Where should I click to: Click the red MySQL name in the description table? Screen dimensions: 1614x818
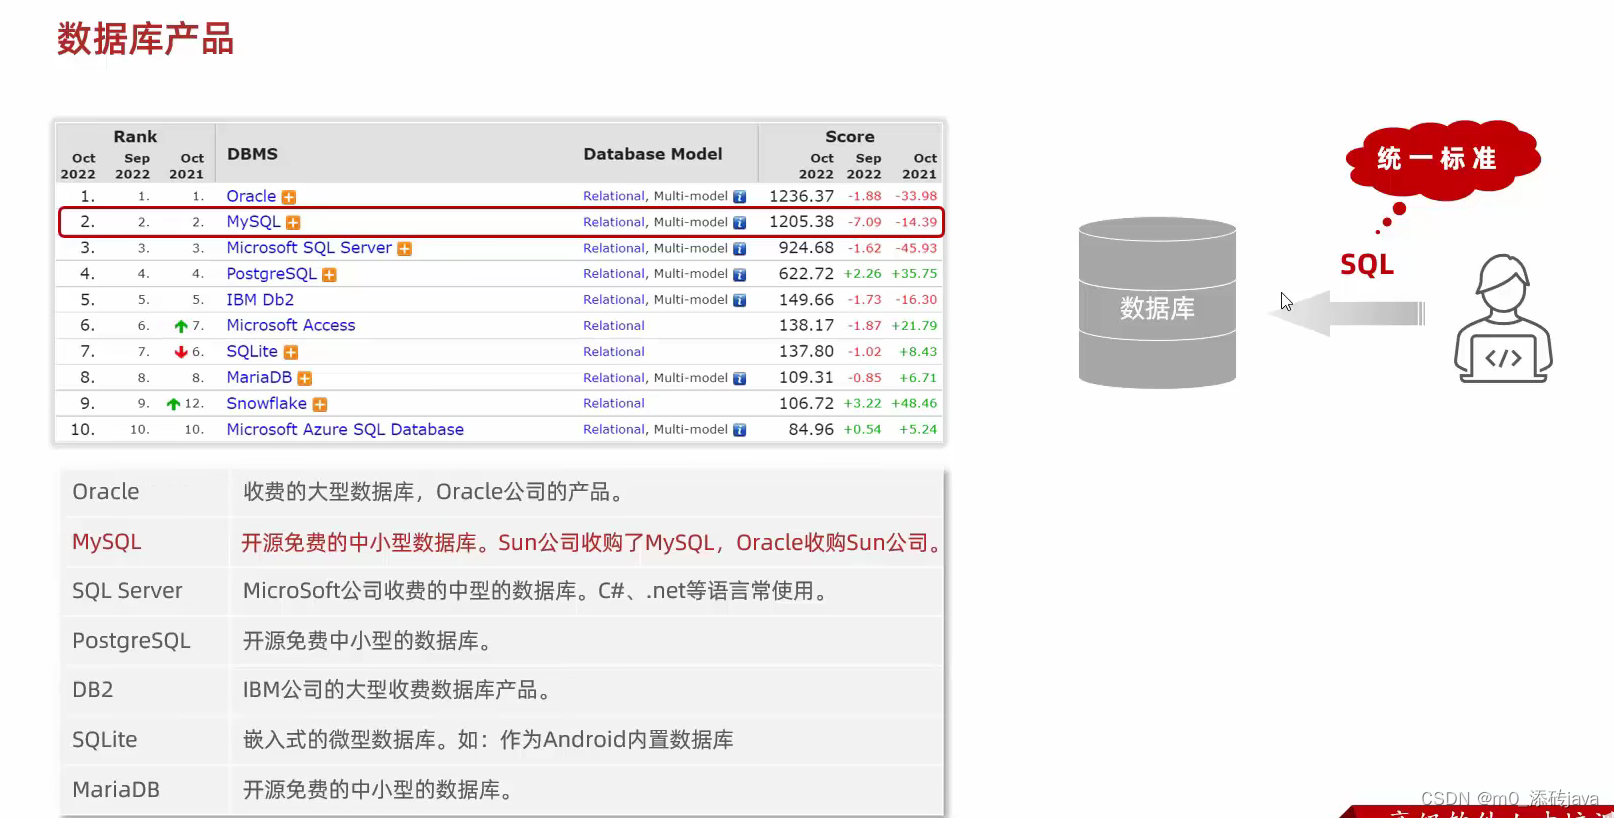[107, 542]
